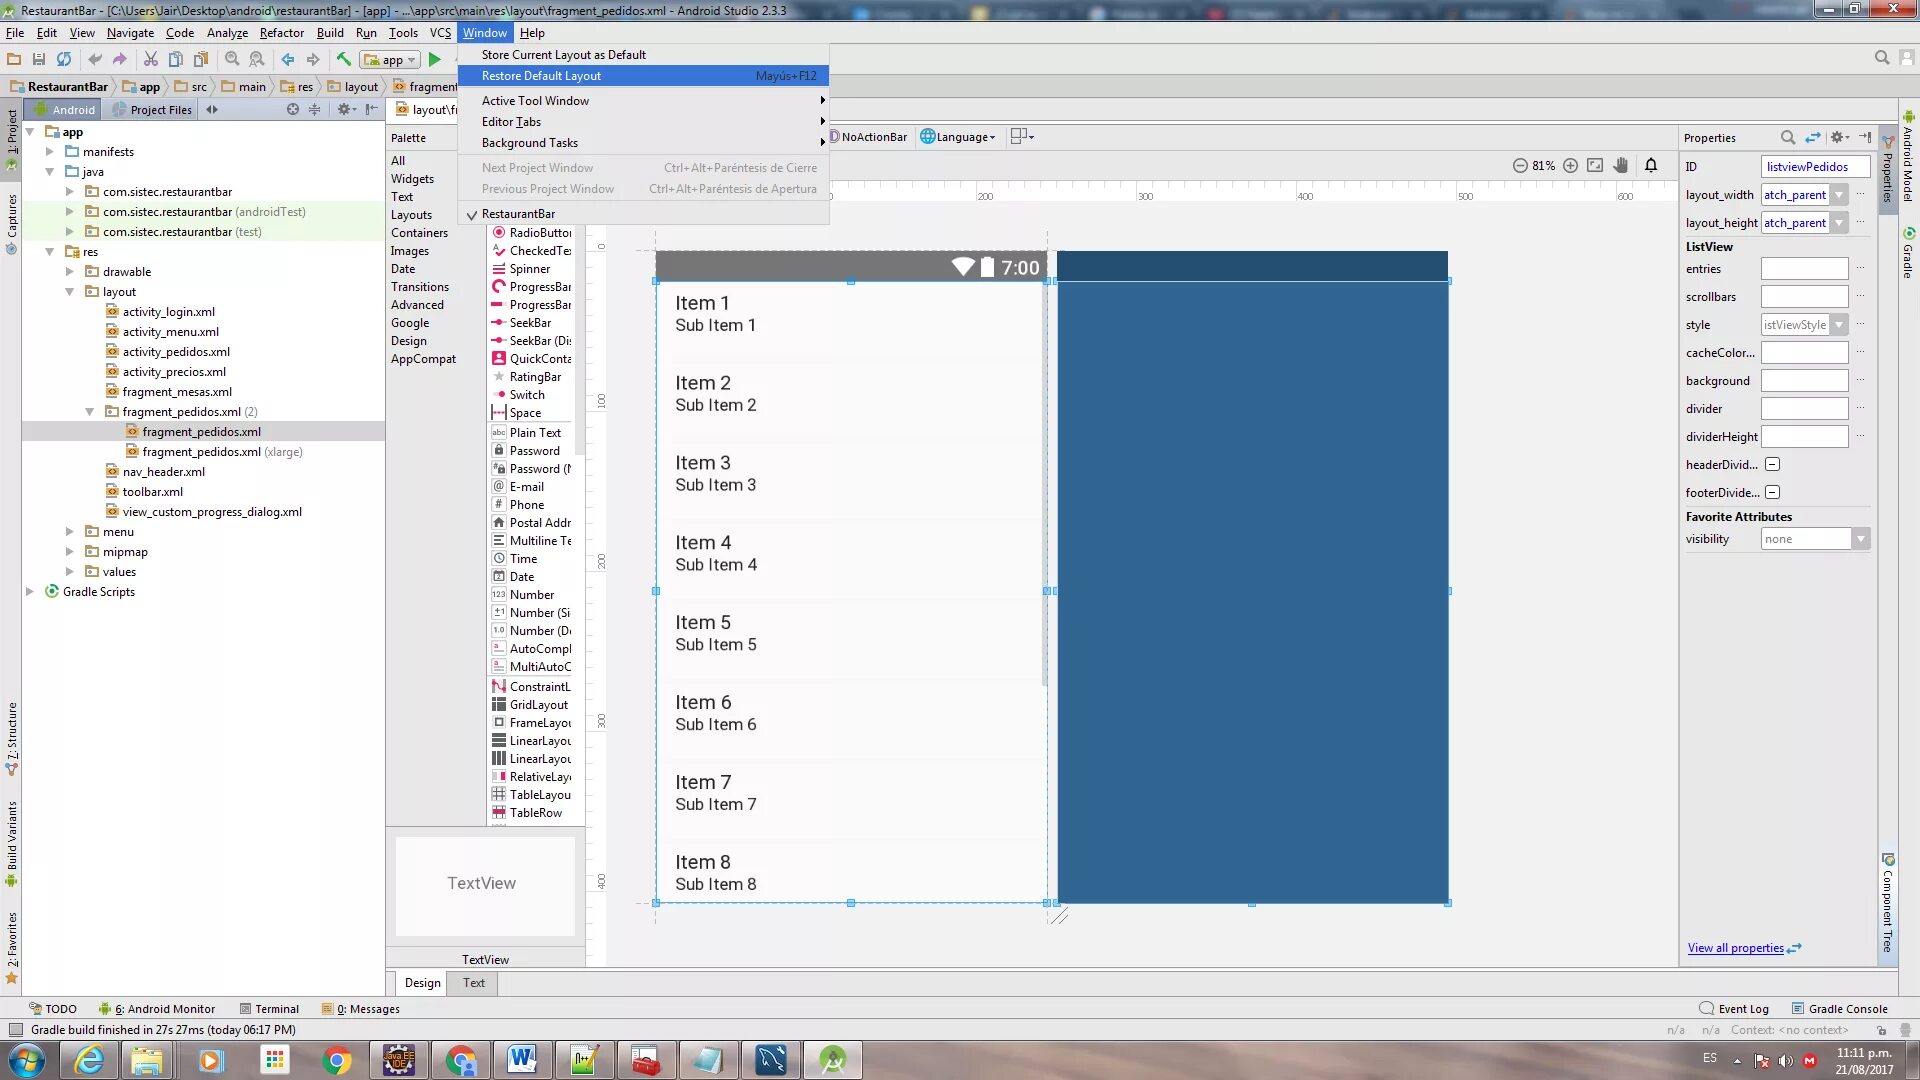Click the Make Project hammer icon

point(344,60)
